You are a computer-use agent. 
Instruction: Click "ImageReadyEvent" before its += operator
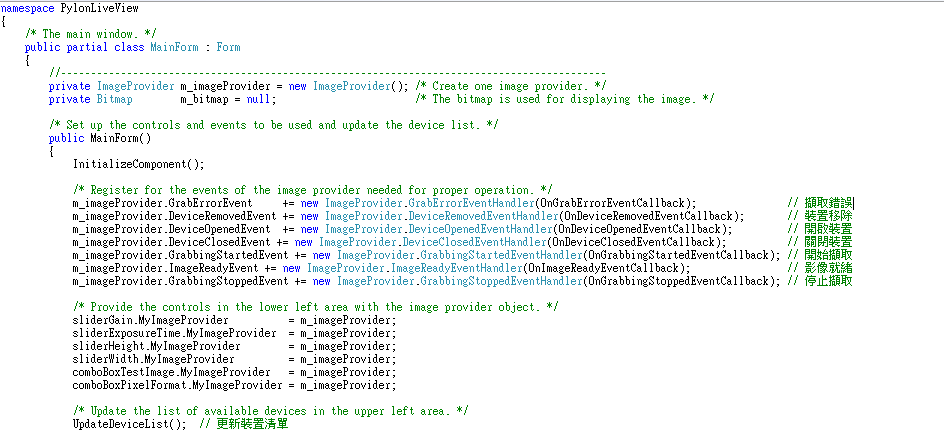point(213,268)
